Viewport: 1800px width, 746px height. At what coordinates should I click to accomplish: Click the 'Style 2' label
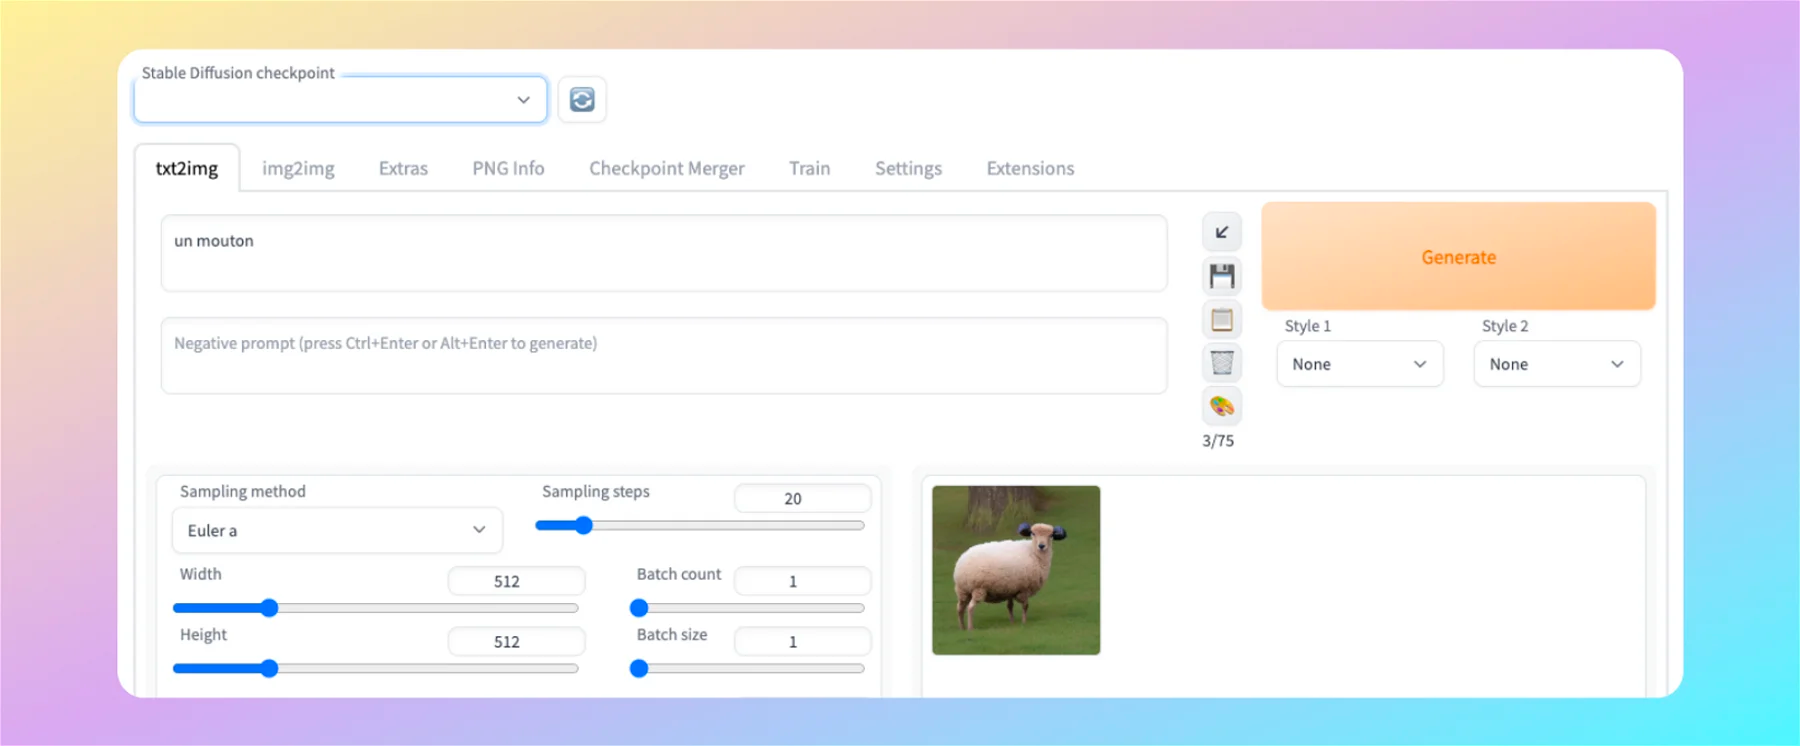click(1505, 326)
